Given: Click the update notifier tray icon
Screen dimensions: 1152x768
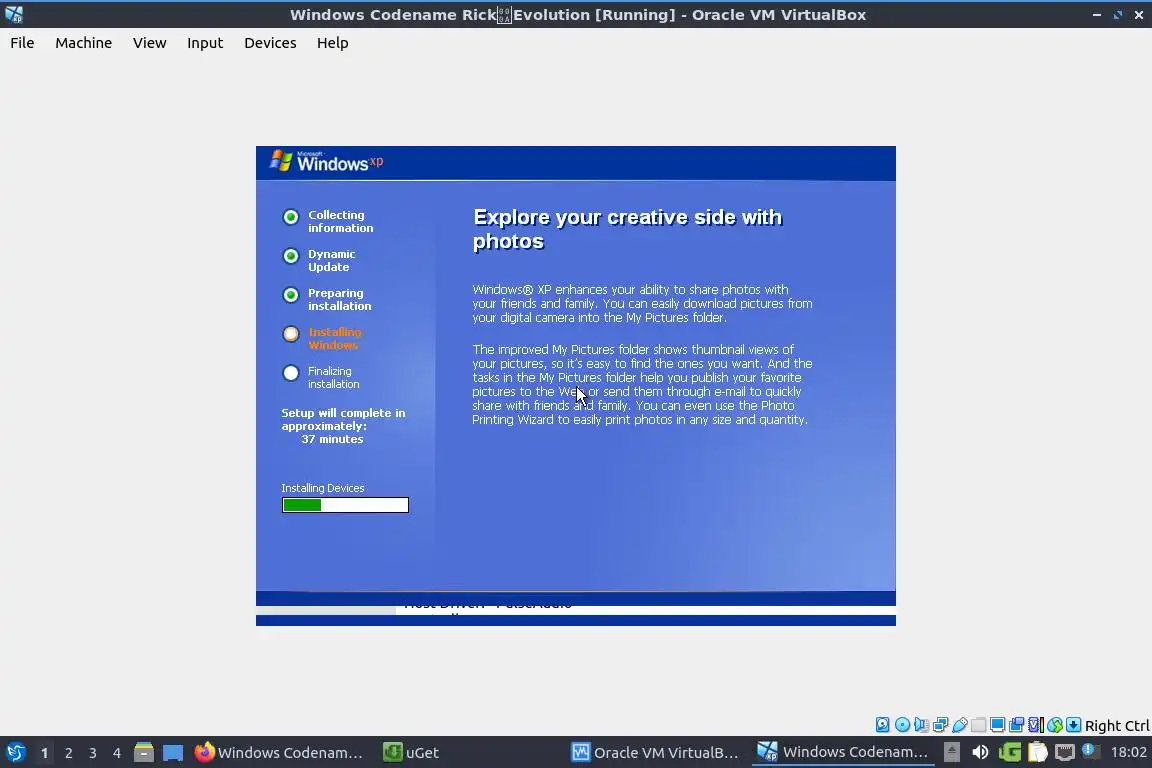Looking at the screenshot, I should coord(1091,751).
